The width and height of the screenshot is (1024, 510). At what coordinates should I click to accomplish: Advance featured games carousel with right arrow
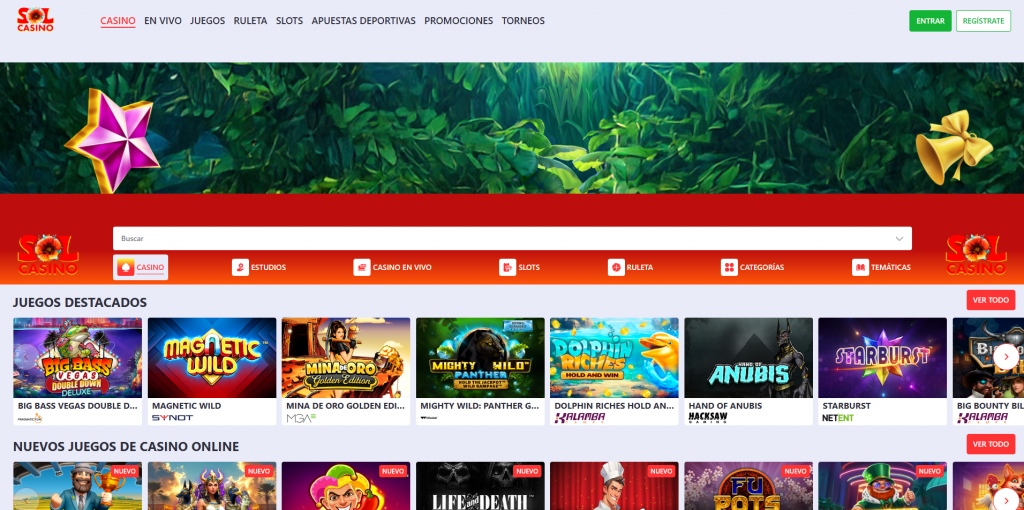click(1006, 356)
